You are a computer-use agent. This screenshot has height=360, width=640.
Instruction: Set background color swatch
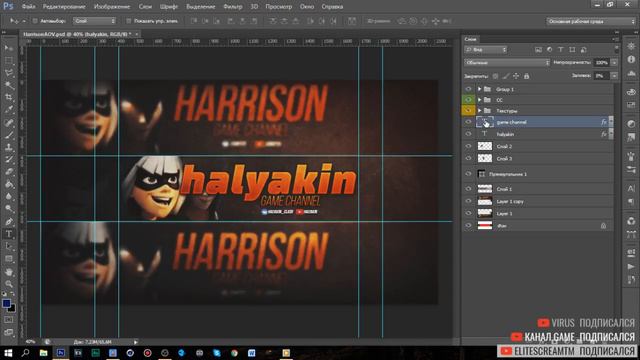point(12,309)
